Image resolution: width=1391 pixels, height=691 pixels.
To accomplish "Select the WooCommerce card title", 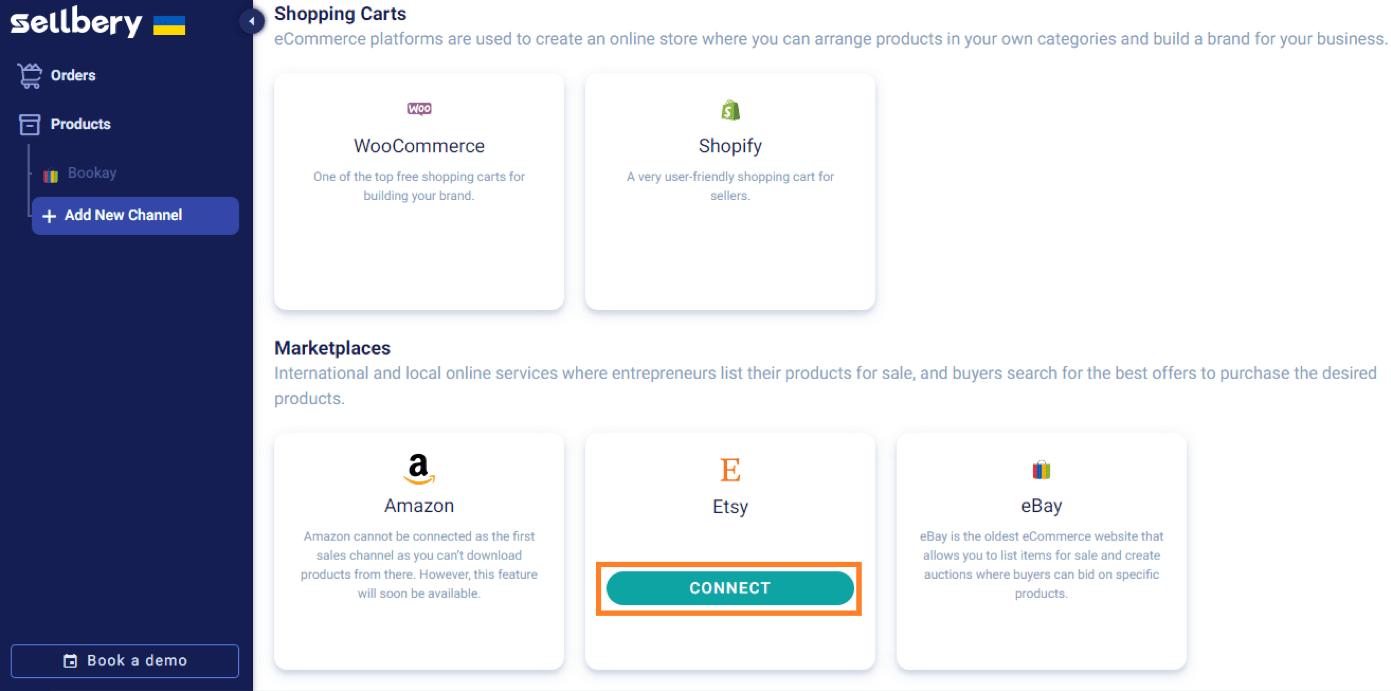I will (419, 146).
